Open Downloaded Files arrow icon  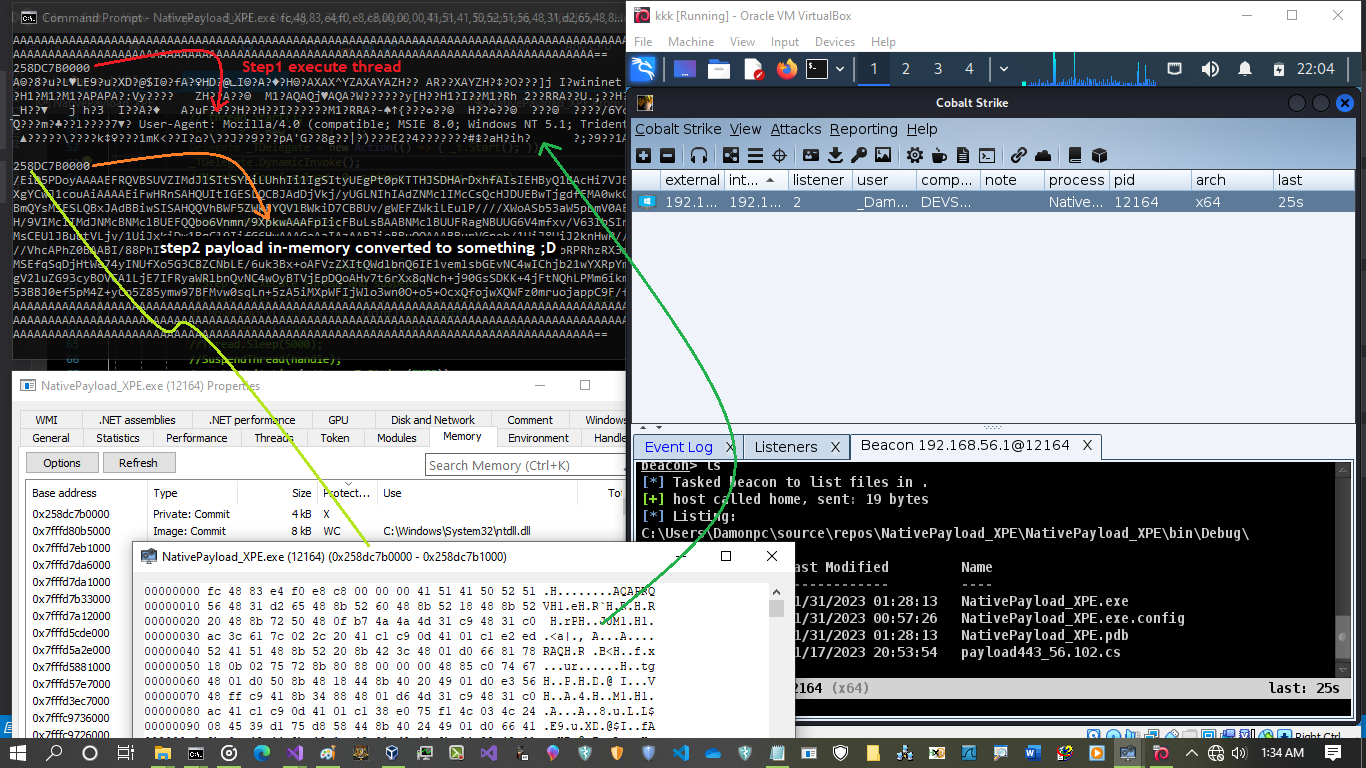835,155
